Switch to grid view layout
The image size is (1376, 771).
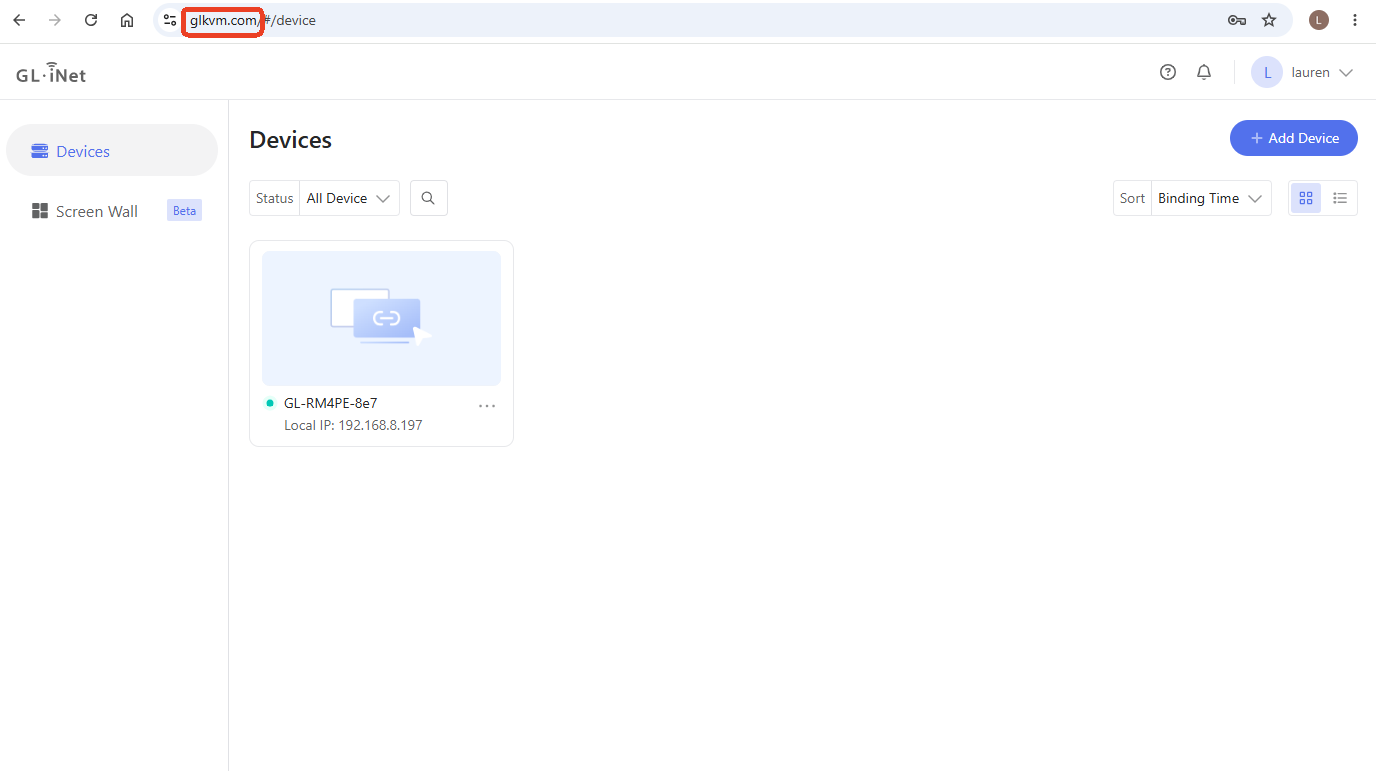coord(1306,198)
